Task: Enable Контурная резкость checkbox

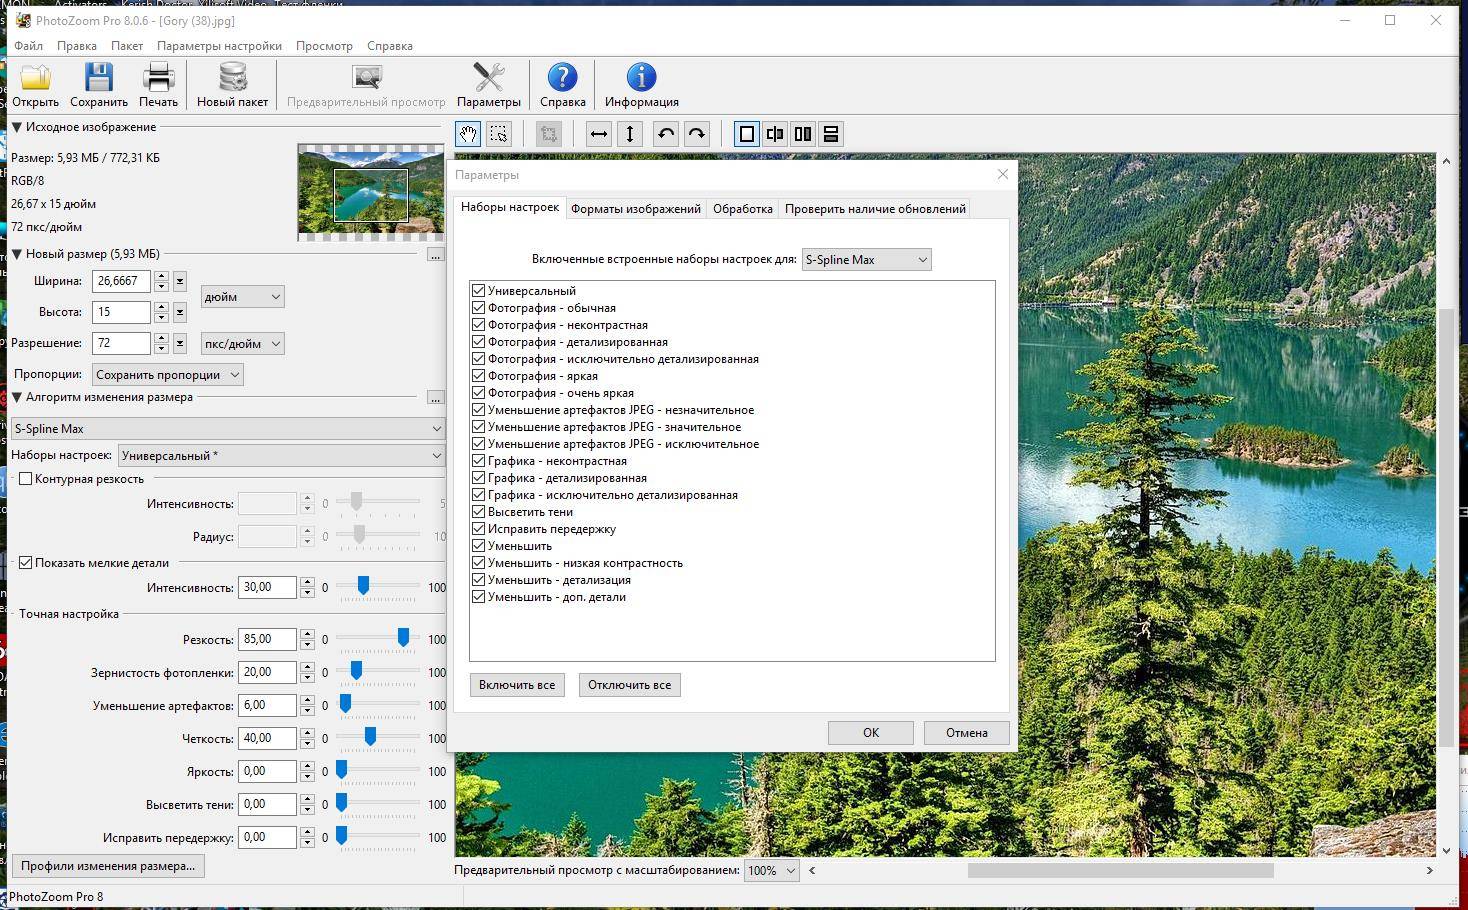Action: [26, 479]
